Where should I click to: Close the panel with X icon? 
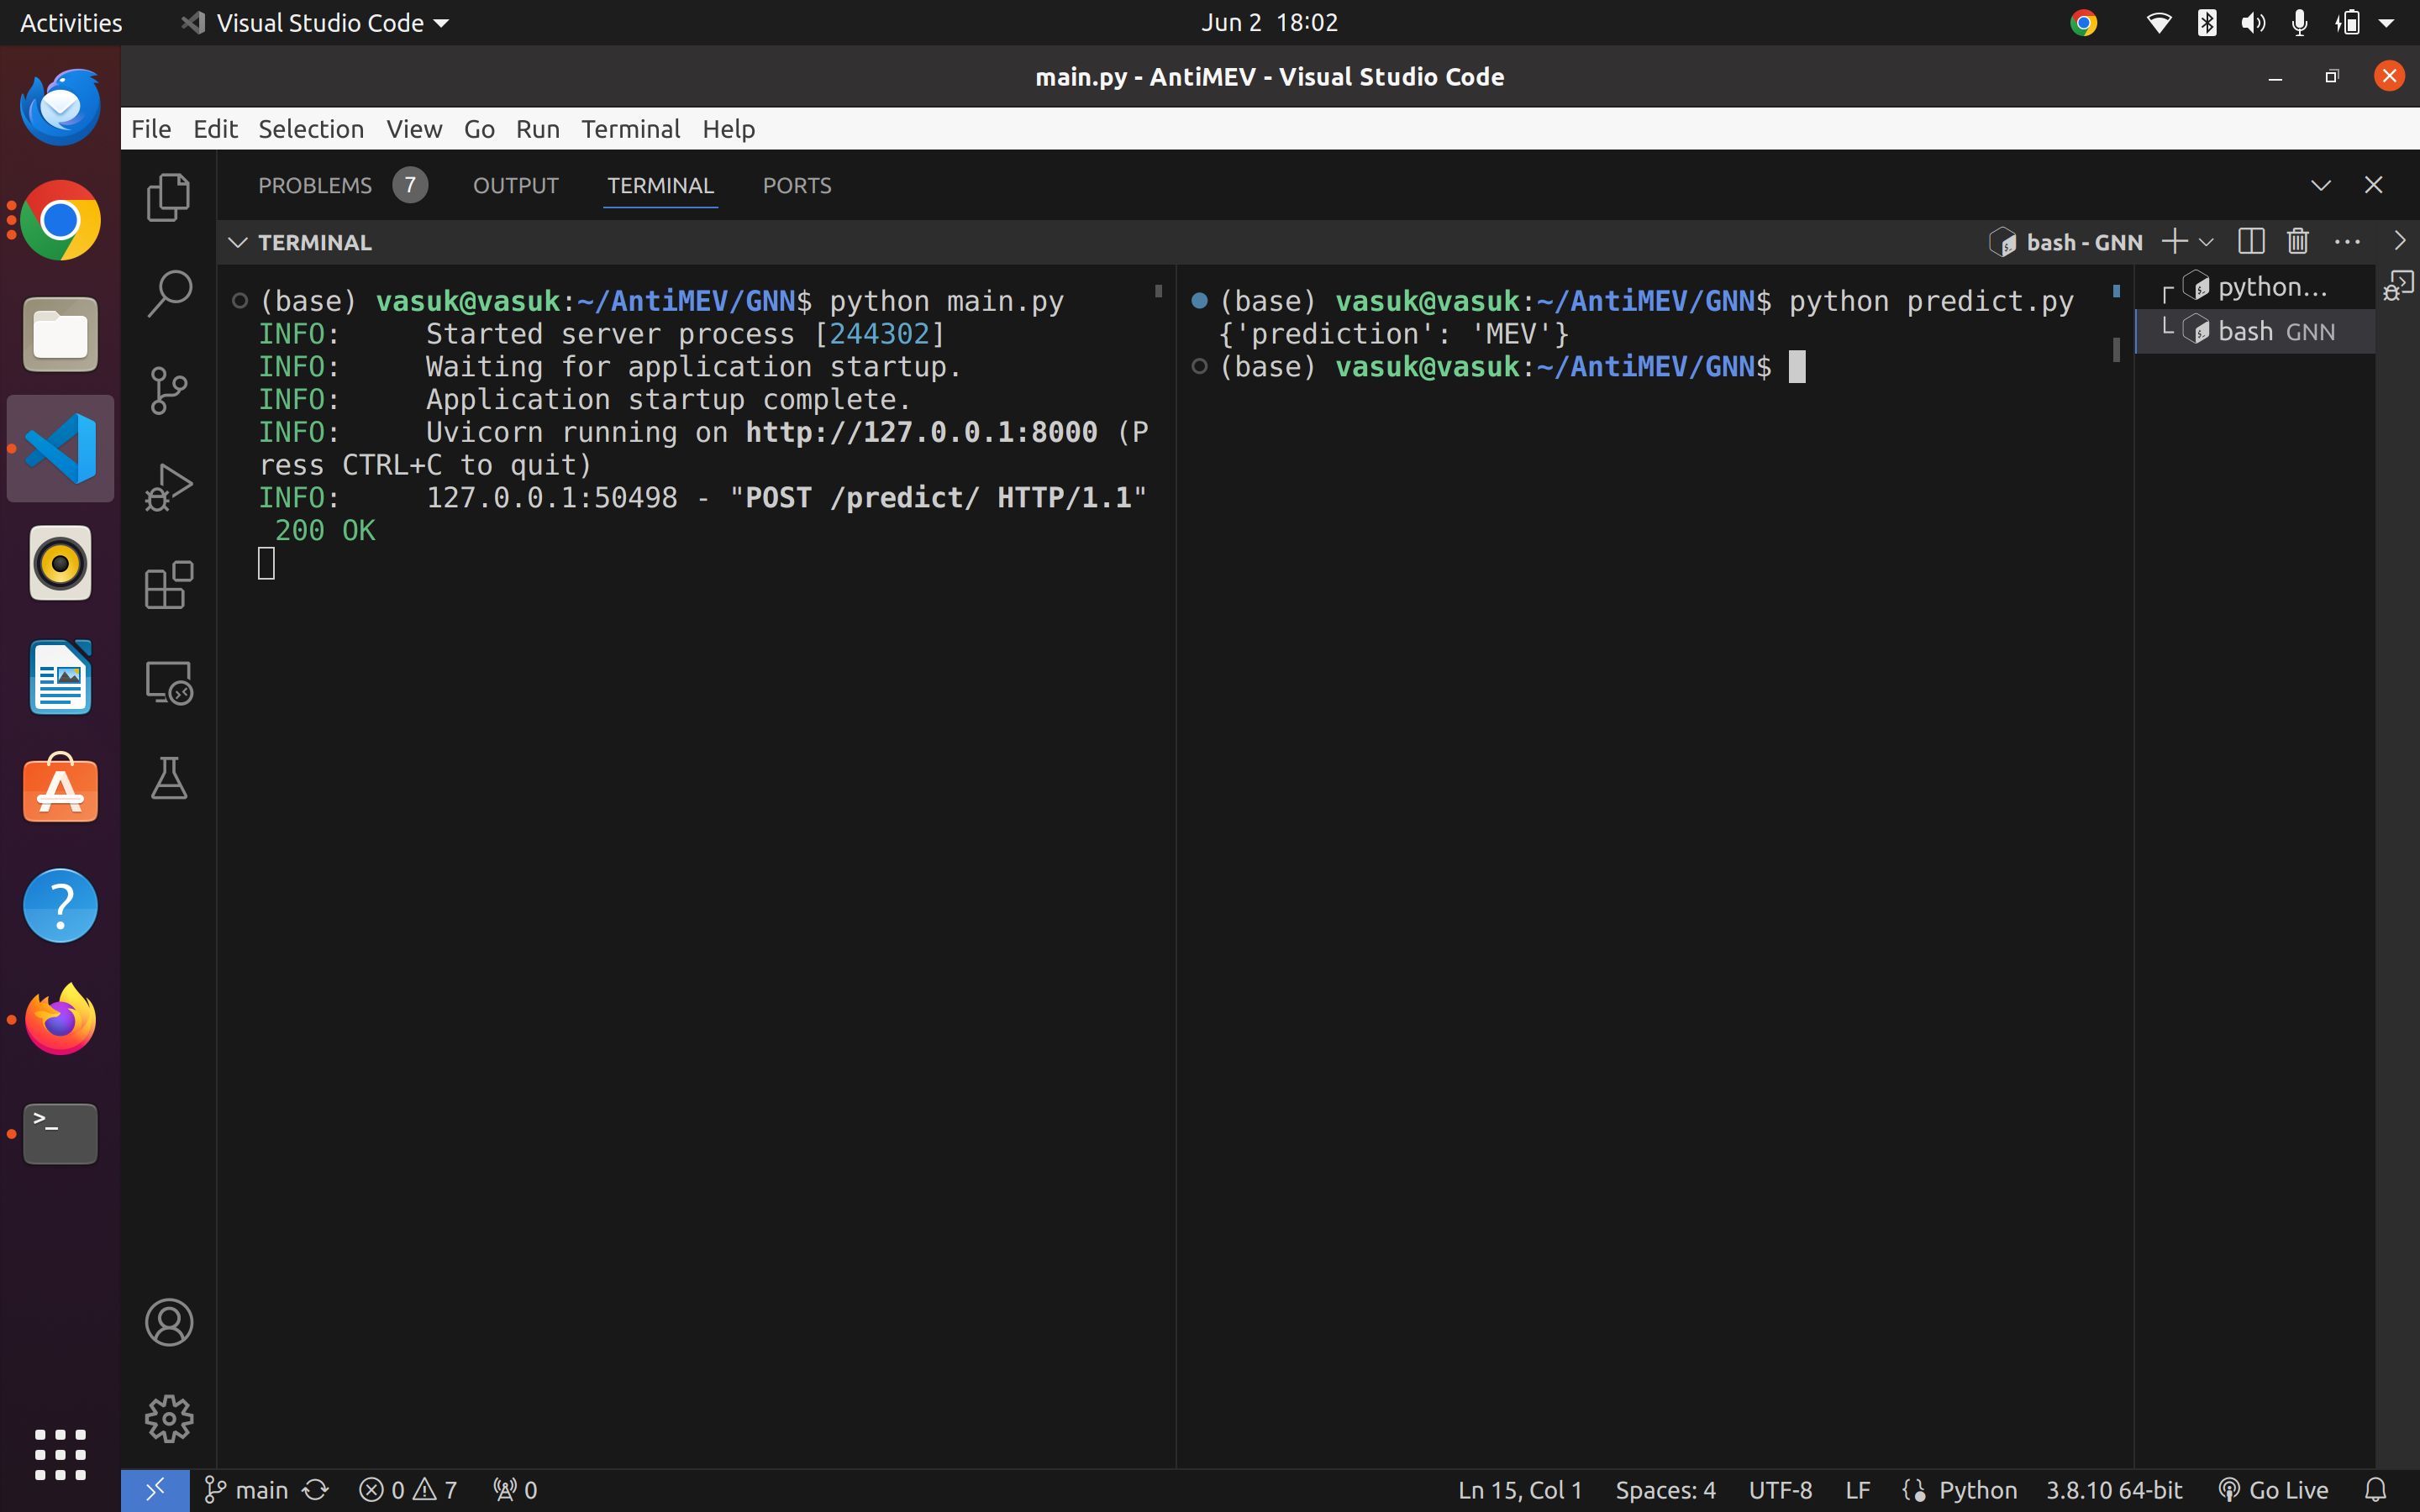click(x=2373, y=185)
